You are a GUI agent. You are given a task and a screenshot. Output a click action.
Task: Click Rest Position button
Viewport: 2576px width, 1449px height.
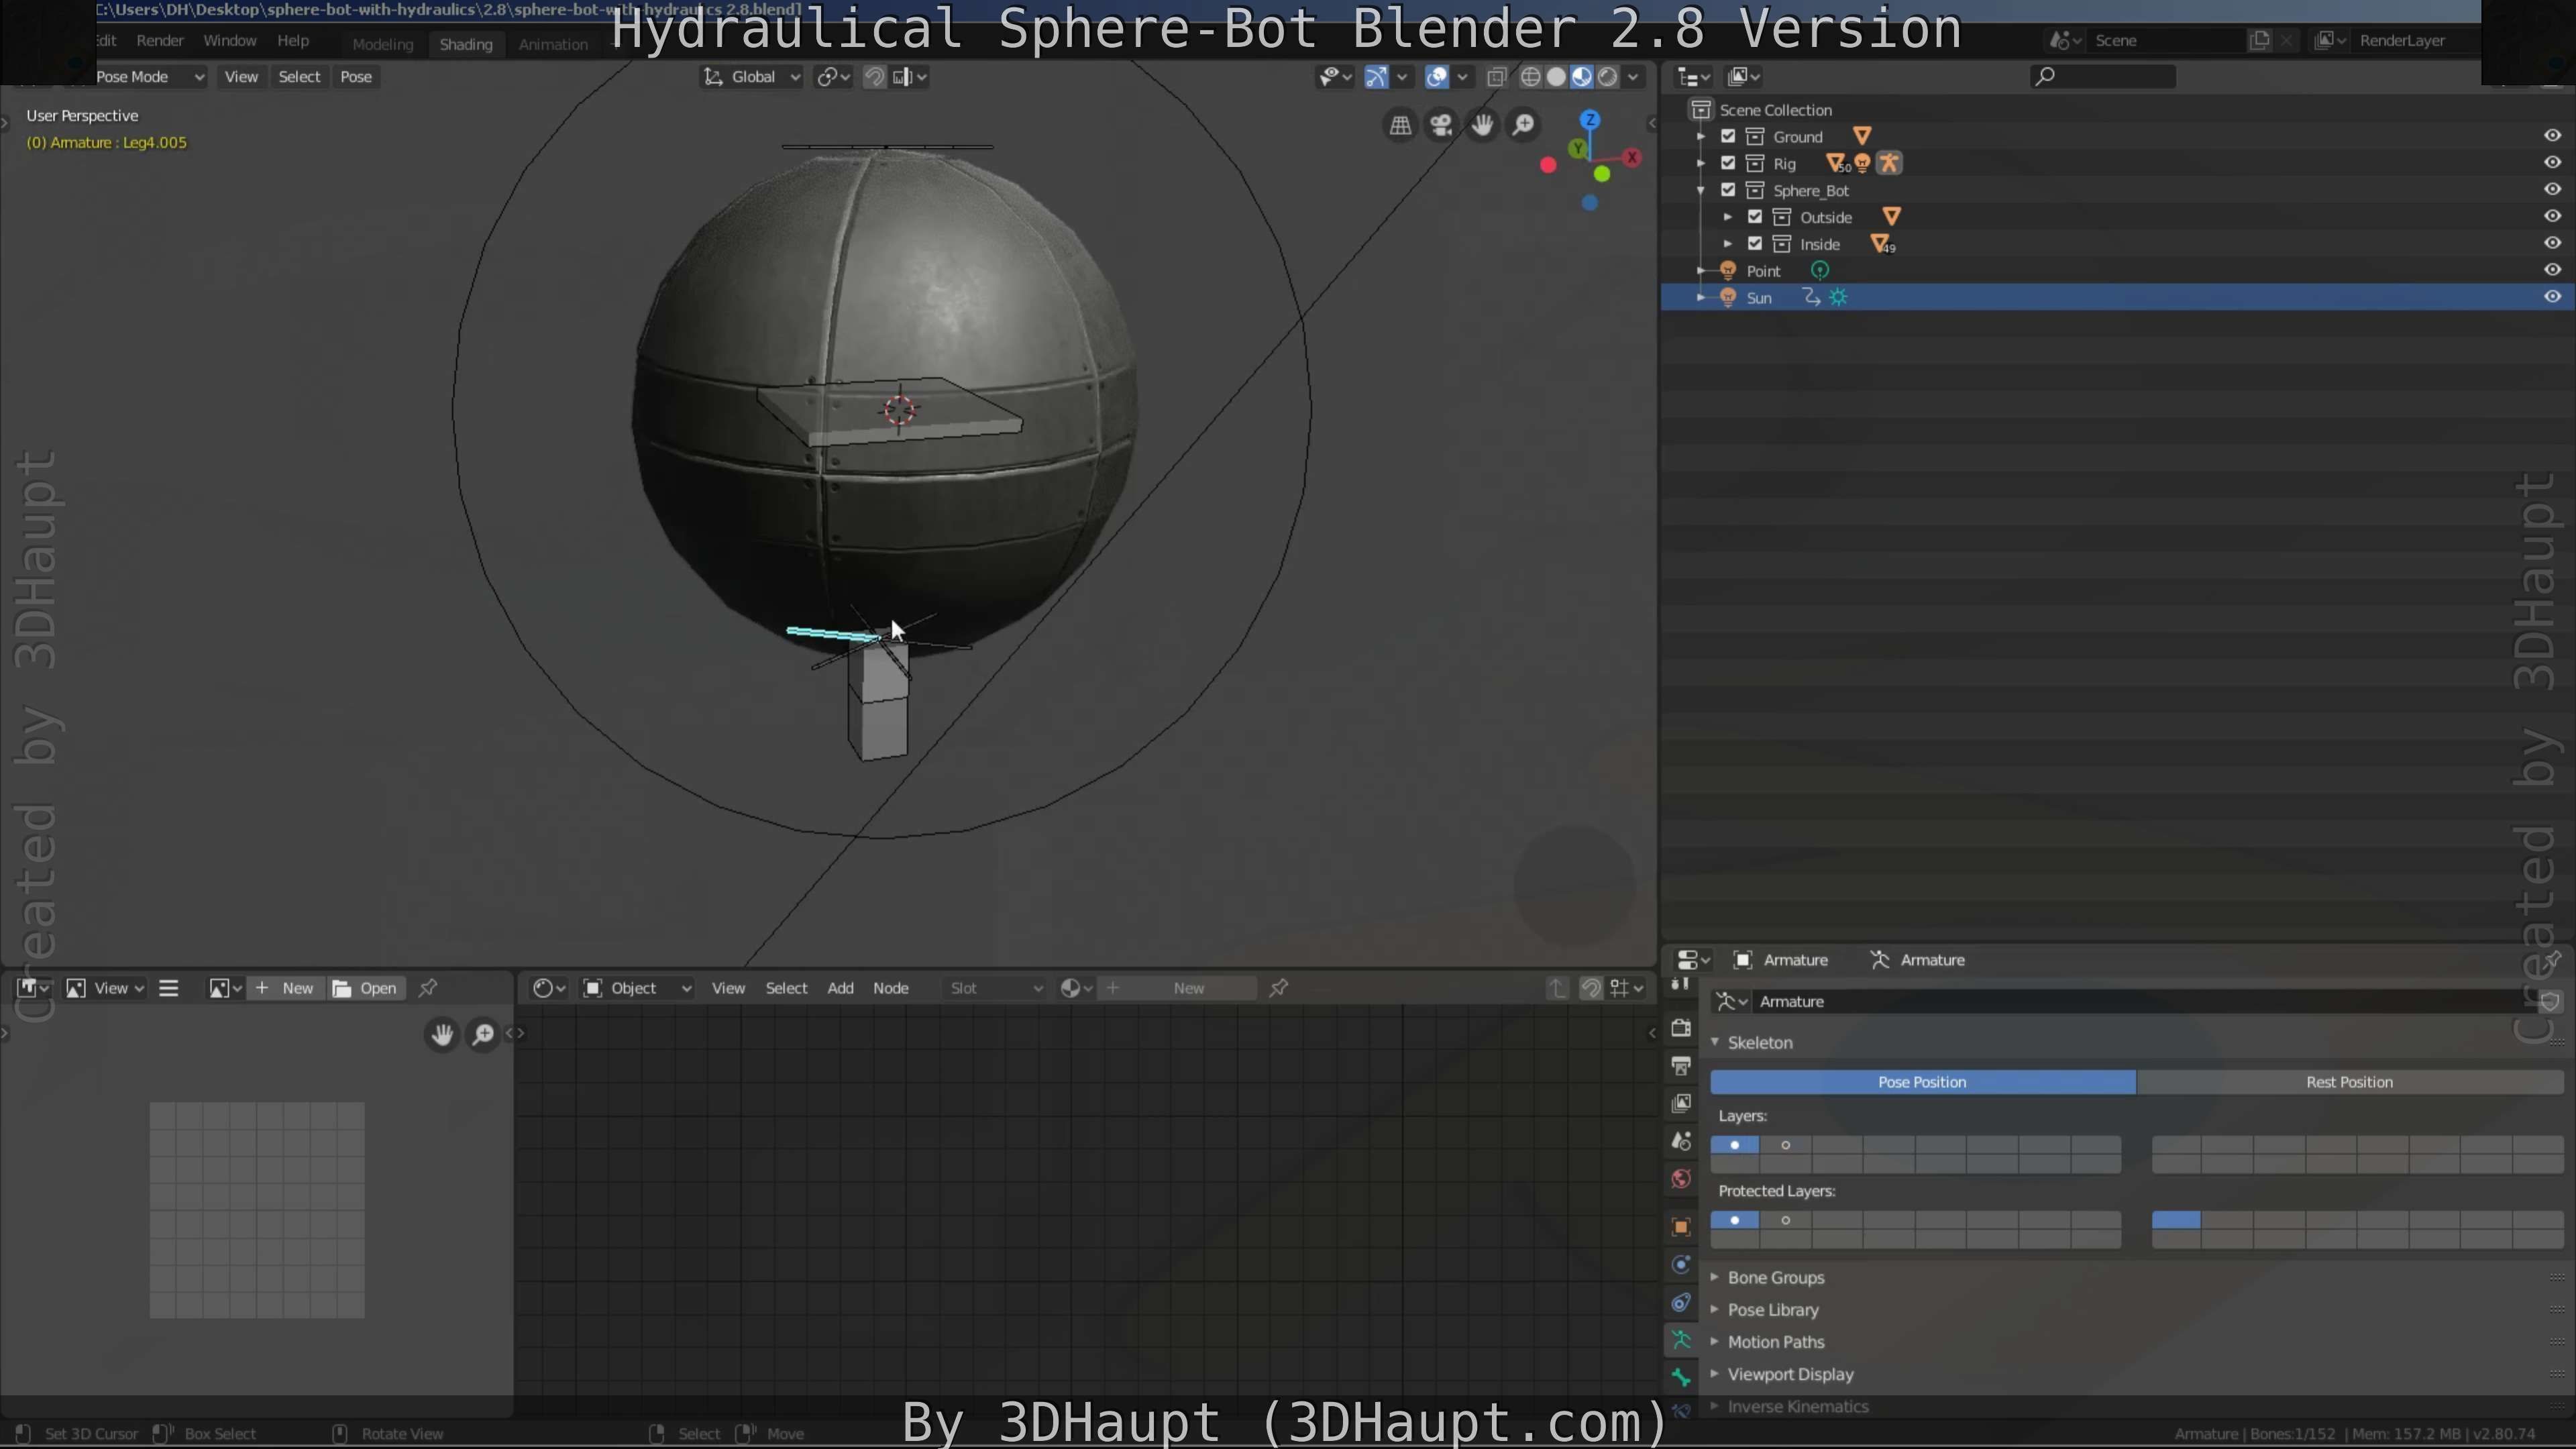pyautogui.click(x=2349, y=1082)
